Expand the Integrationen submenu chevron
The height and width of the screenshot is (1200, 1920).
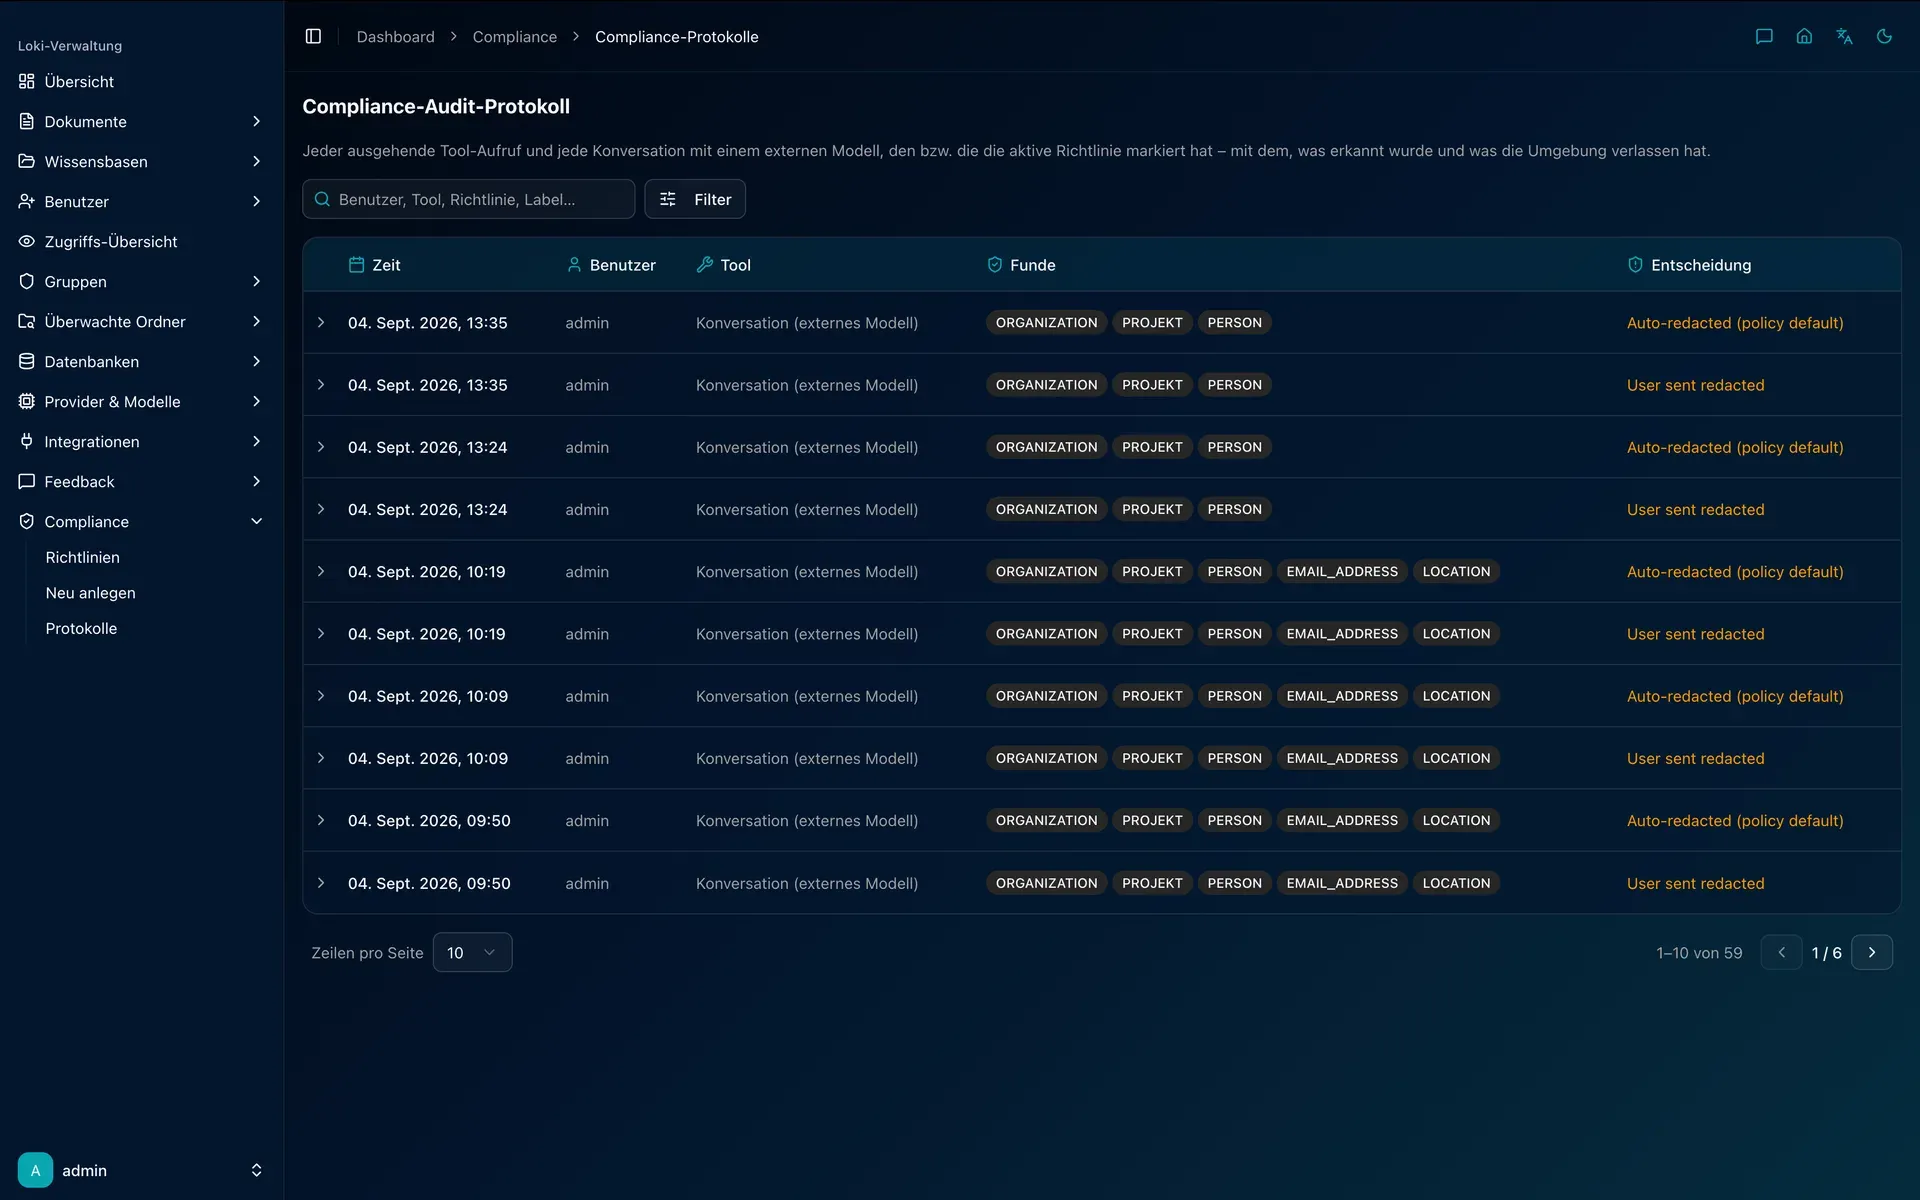[x=256, y=441]
